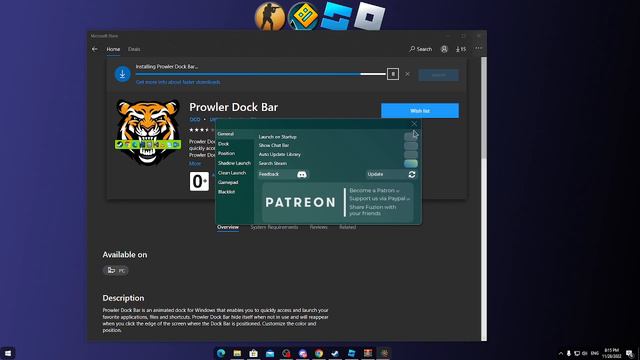The height and width of the screenshot is (360, 640).
Task: Open the Related tab
Action: coord(347,227)
